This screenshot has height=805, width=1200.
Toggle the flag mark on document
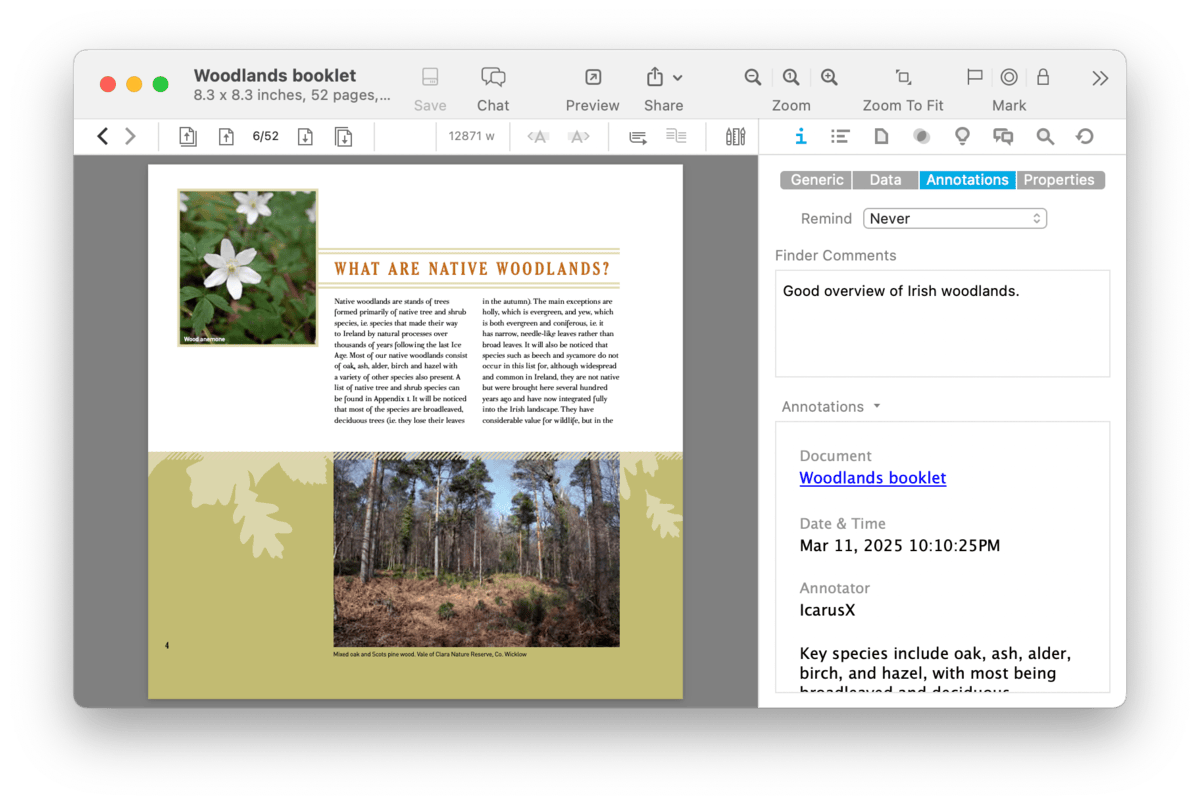[974, 78]
